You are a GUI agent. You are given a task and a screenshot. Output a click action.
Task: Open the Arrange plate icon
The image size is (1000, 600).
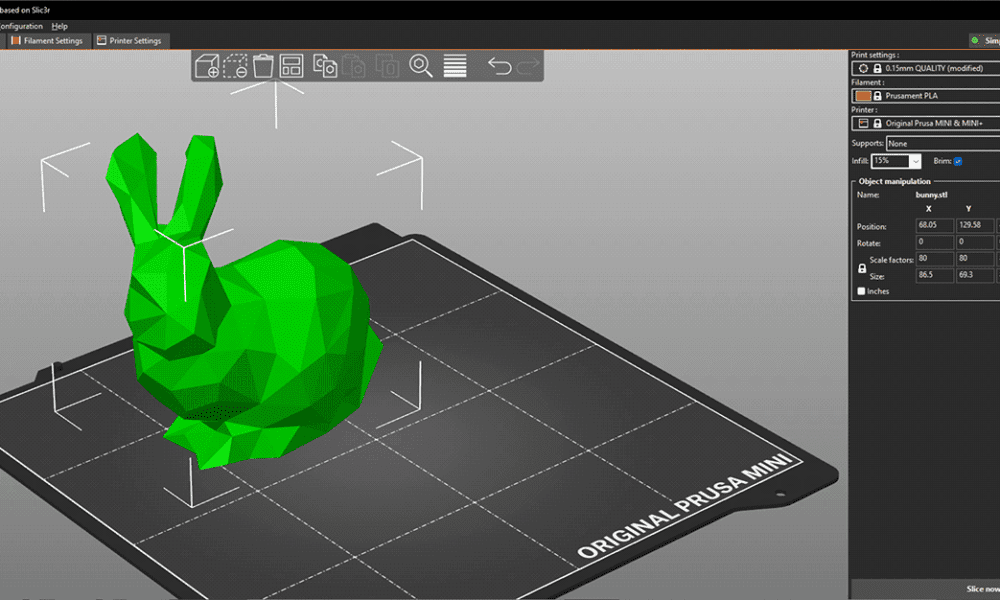pyautogui.click(x=292, y=65)
